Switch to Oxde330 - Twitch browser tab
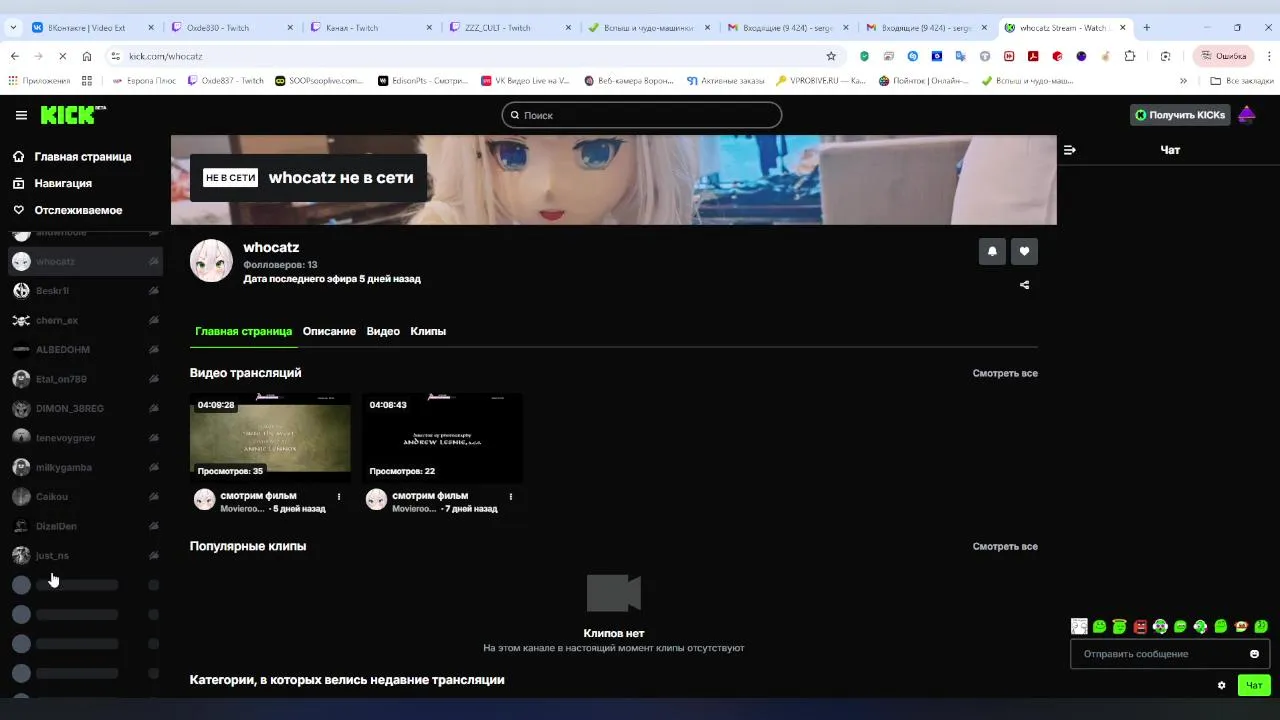 coord(229,28)
